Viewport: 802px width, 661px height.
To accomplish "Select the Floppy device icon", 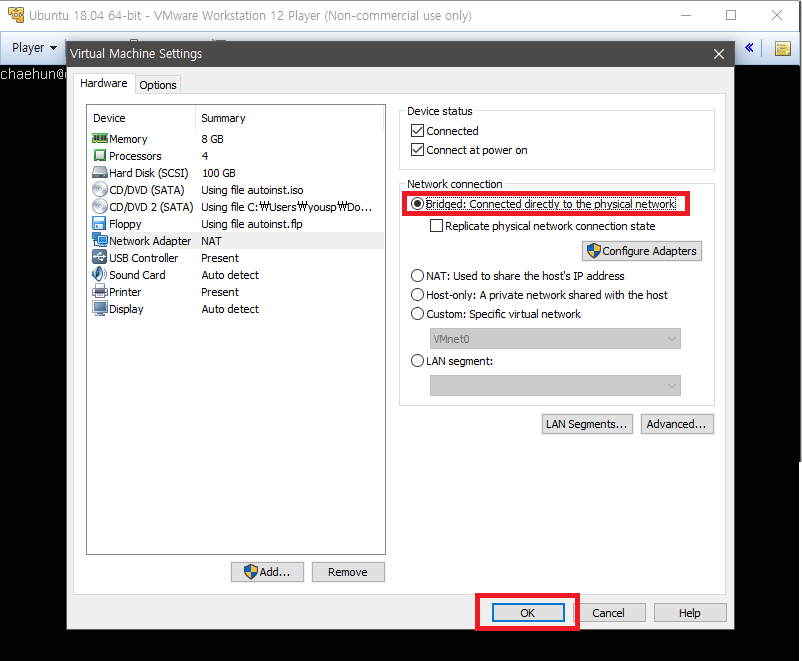I will pyautogui.click(x=99, y=224).
